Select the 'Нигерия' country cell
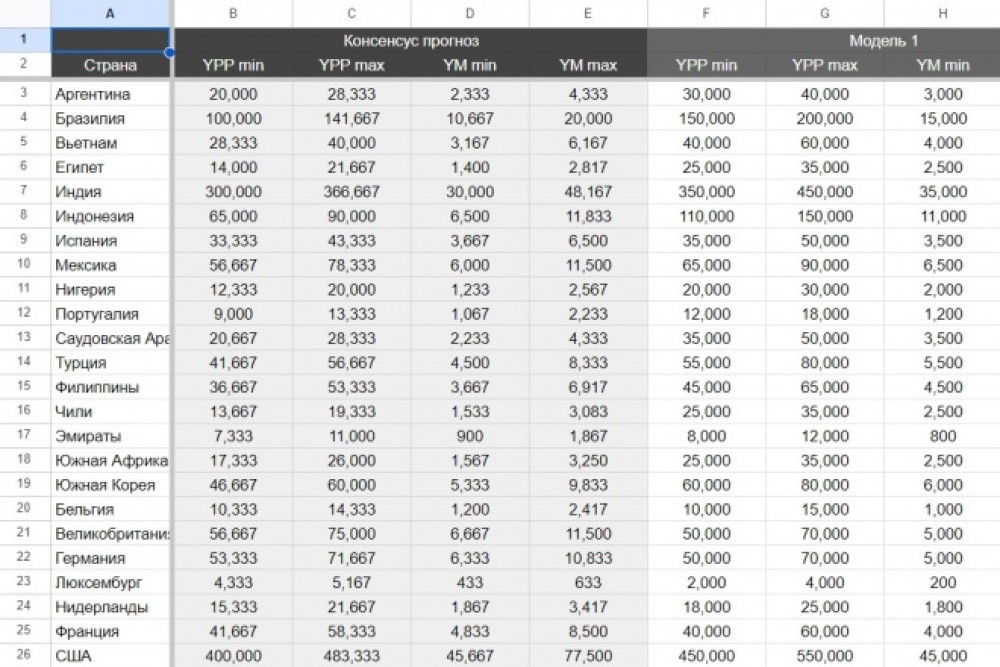1000x667 pixels. pyautogui.click(x=110, y=290)
